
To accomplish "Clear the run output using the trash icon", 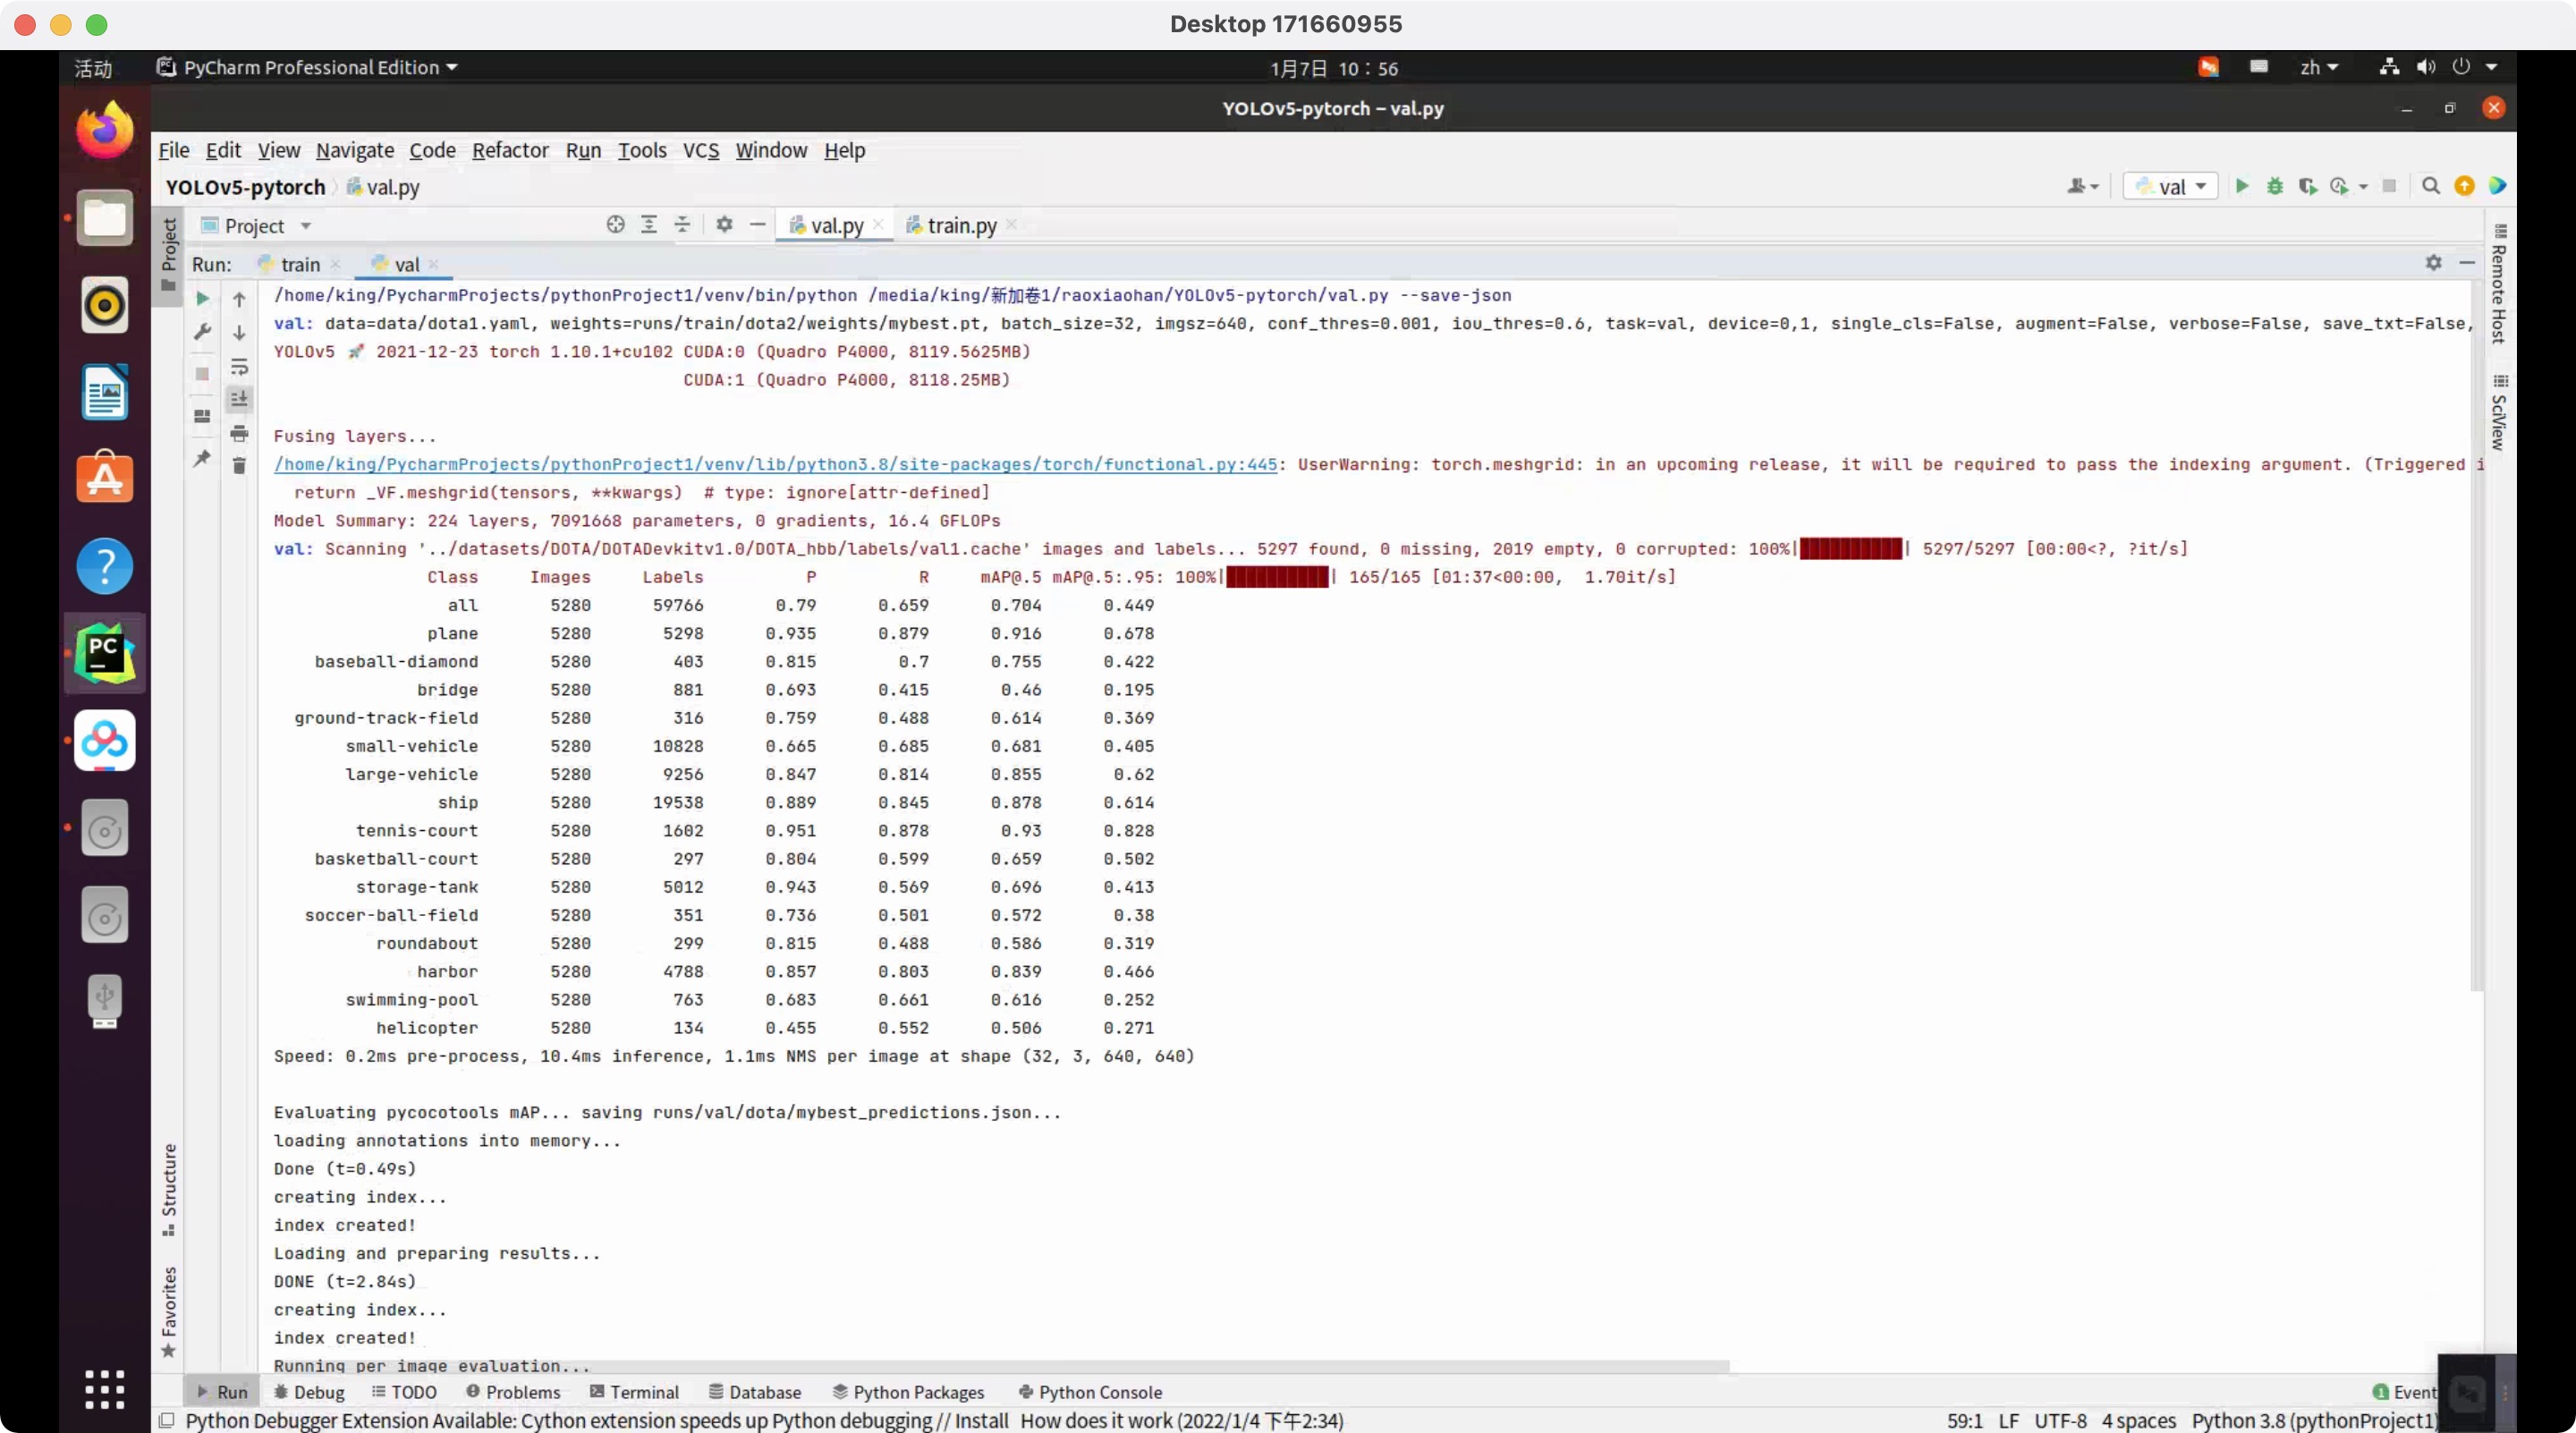I will coord(239,464).
